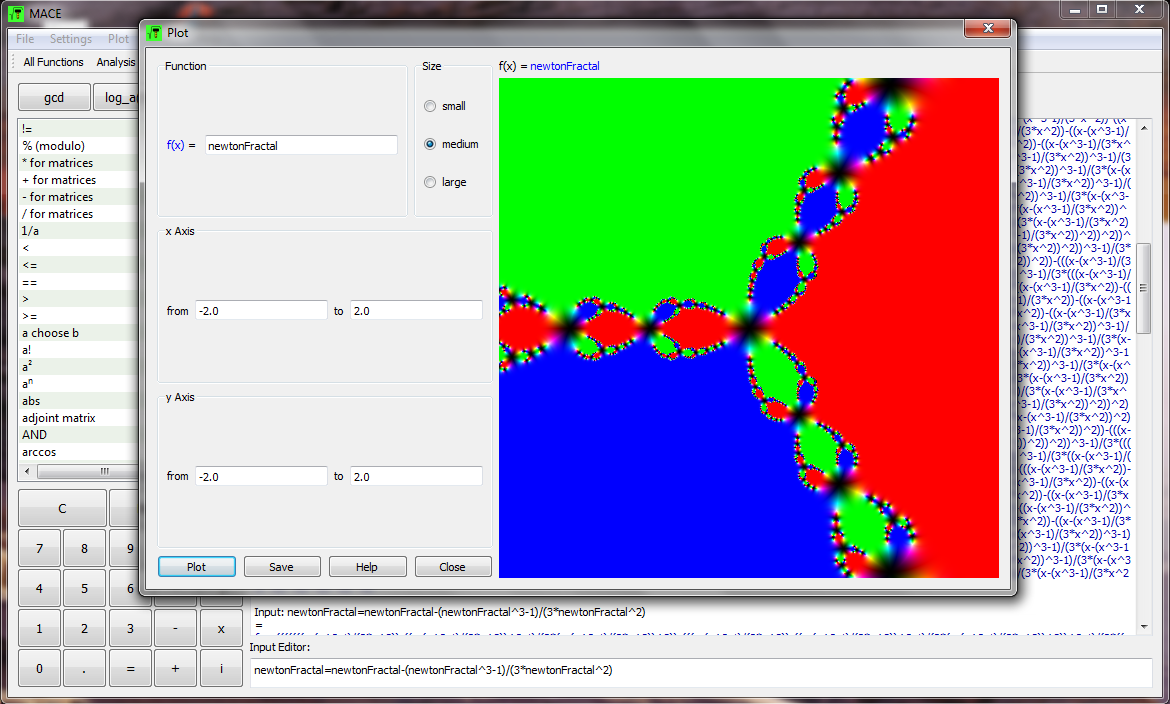Image resolution: width=1170 pixels, height=704 pixels.
Task: Click the gcd function button
Action: (54, 97)
